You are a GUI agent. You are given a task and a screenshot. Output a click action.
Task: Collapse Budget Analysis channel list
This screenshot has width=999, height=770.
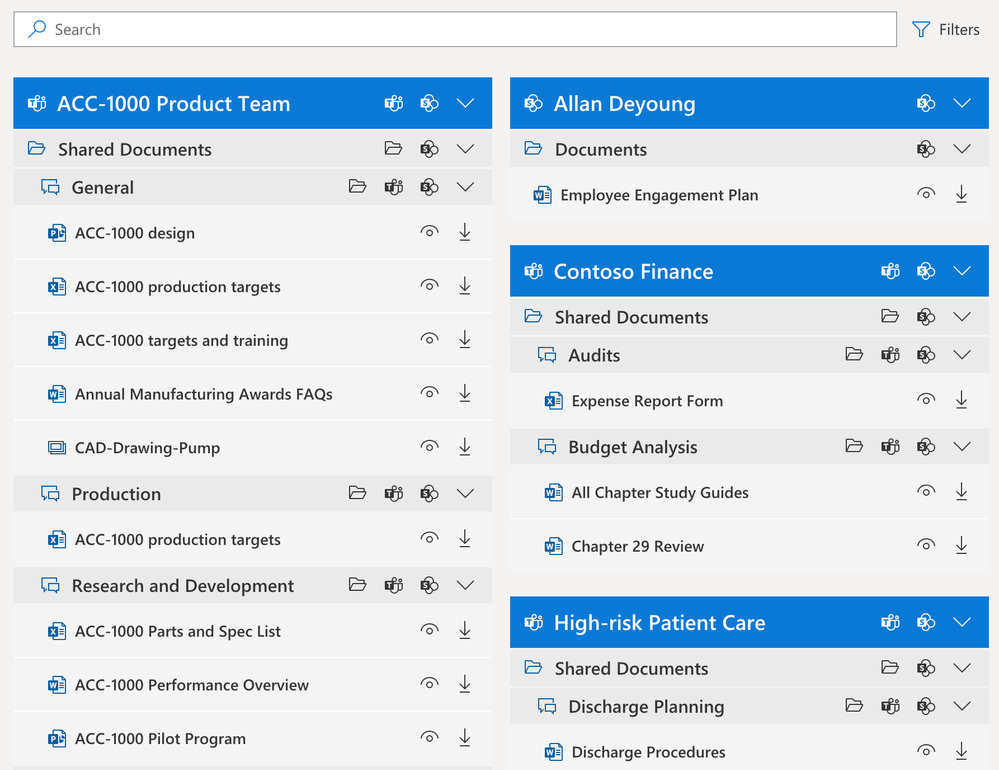click(x=961, y=446)
